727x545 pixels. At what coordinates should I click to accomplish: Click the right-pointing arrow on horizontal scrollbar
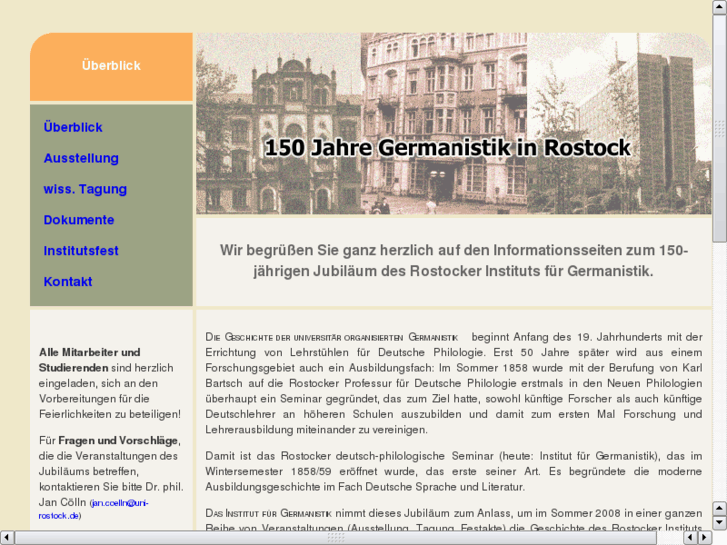point(705,538)
